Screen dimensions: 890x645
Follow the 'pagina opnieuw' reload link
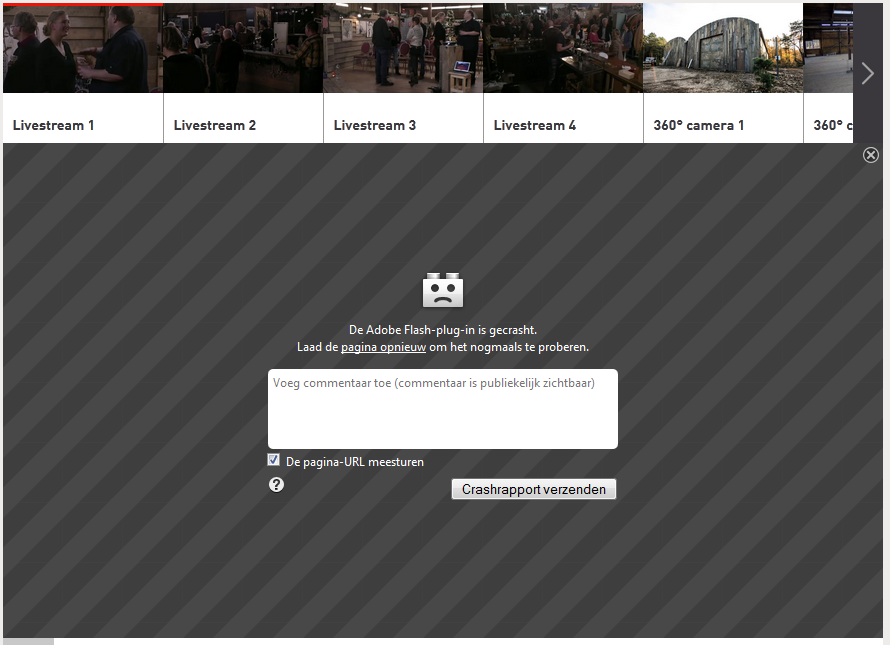pos(383,347)
